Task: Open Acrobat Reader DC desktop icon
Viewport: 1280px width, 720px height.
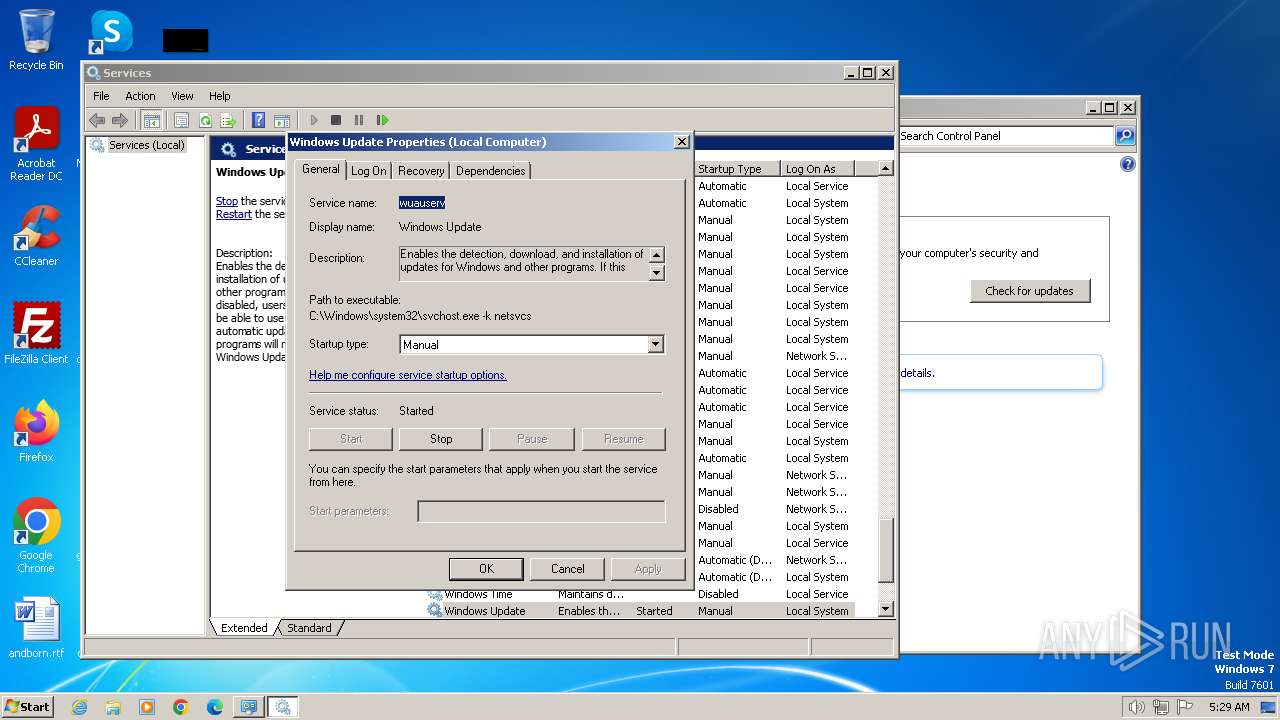Action: pos(36,144)
